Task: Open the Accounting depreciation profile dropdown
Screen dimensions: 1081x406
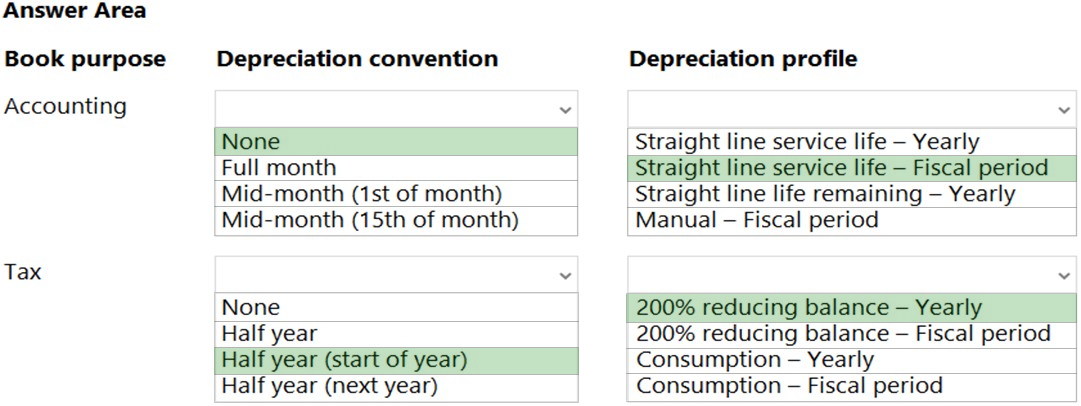Action: [x=851, y=109]
